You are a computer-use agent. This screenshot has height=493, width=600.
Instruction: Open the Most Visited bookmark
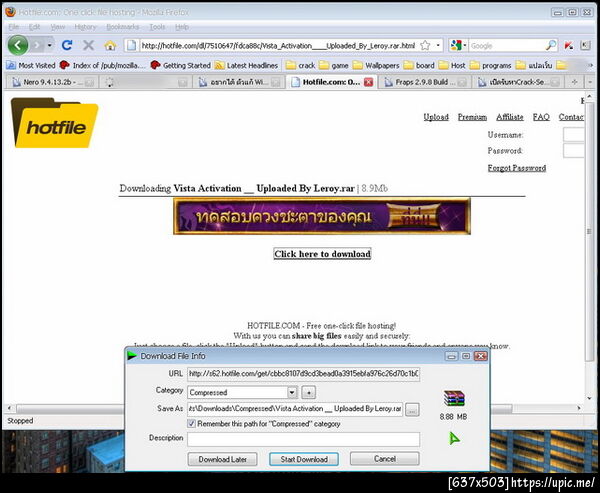tap(31, 65)
